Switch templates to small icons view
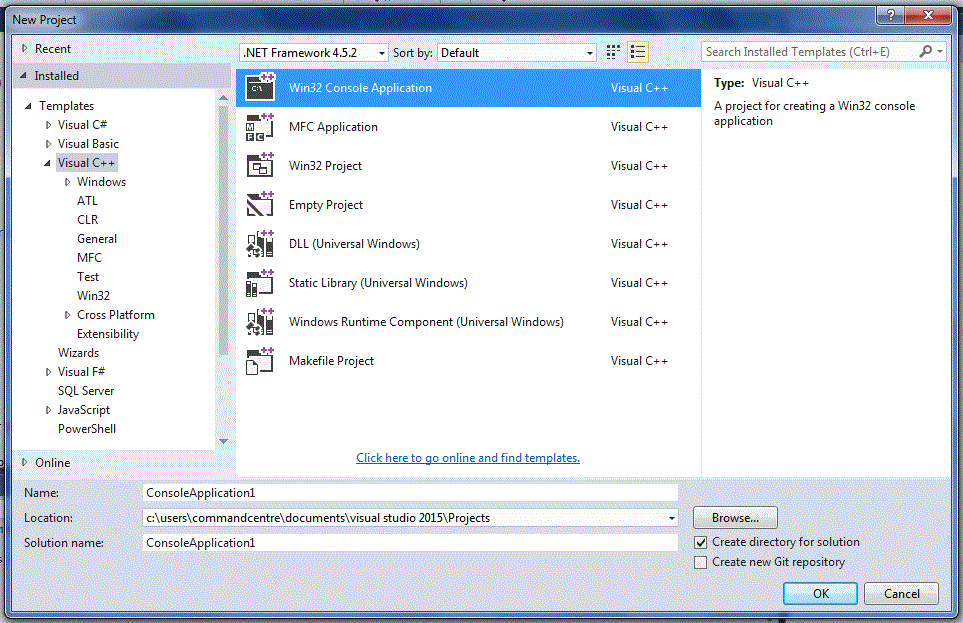Screen dimensions: 963x623 612,51
